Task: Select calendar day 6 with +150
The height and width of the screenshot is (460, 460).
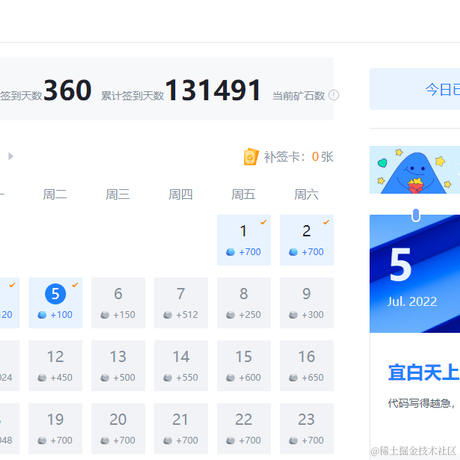Action: 118,303
